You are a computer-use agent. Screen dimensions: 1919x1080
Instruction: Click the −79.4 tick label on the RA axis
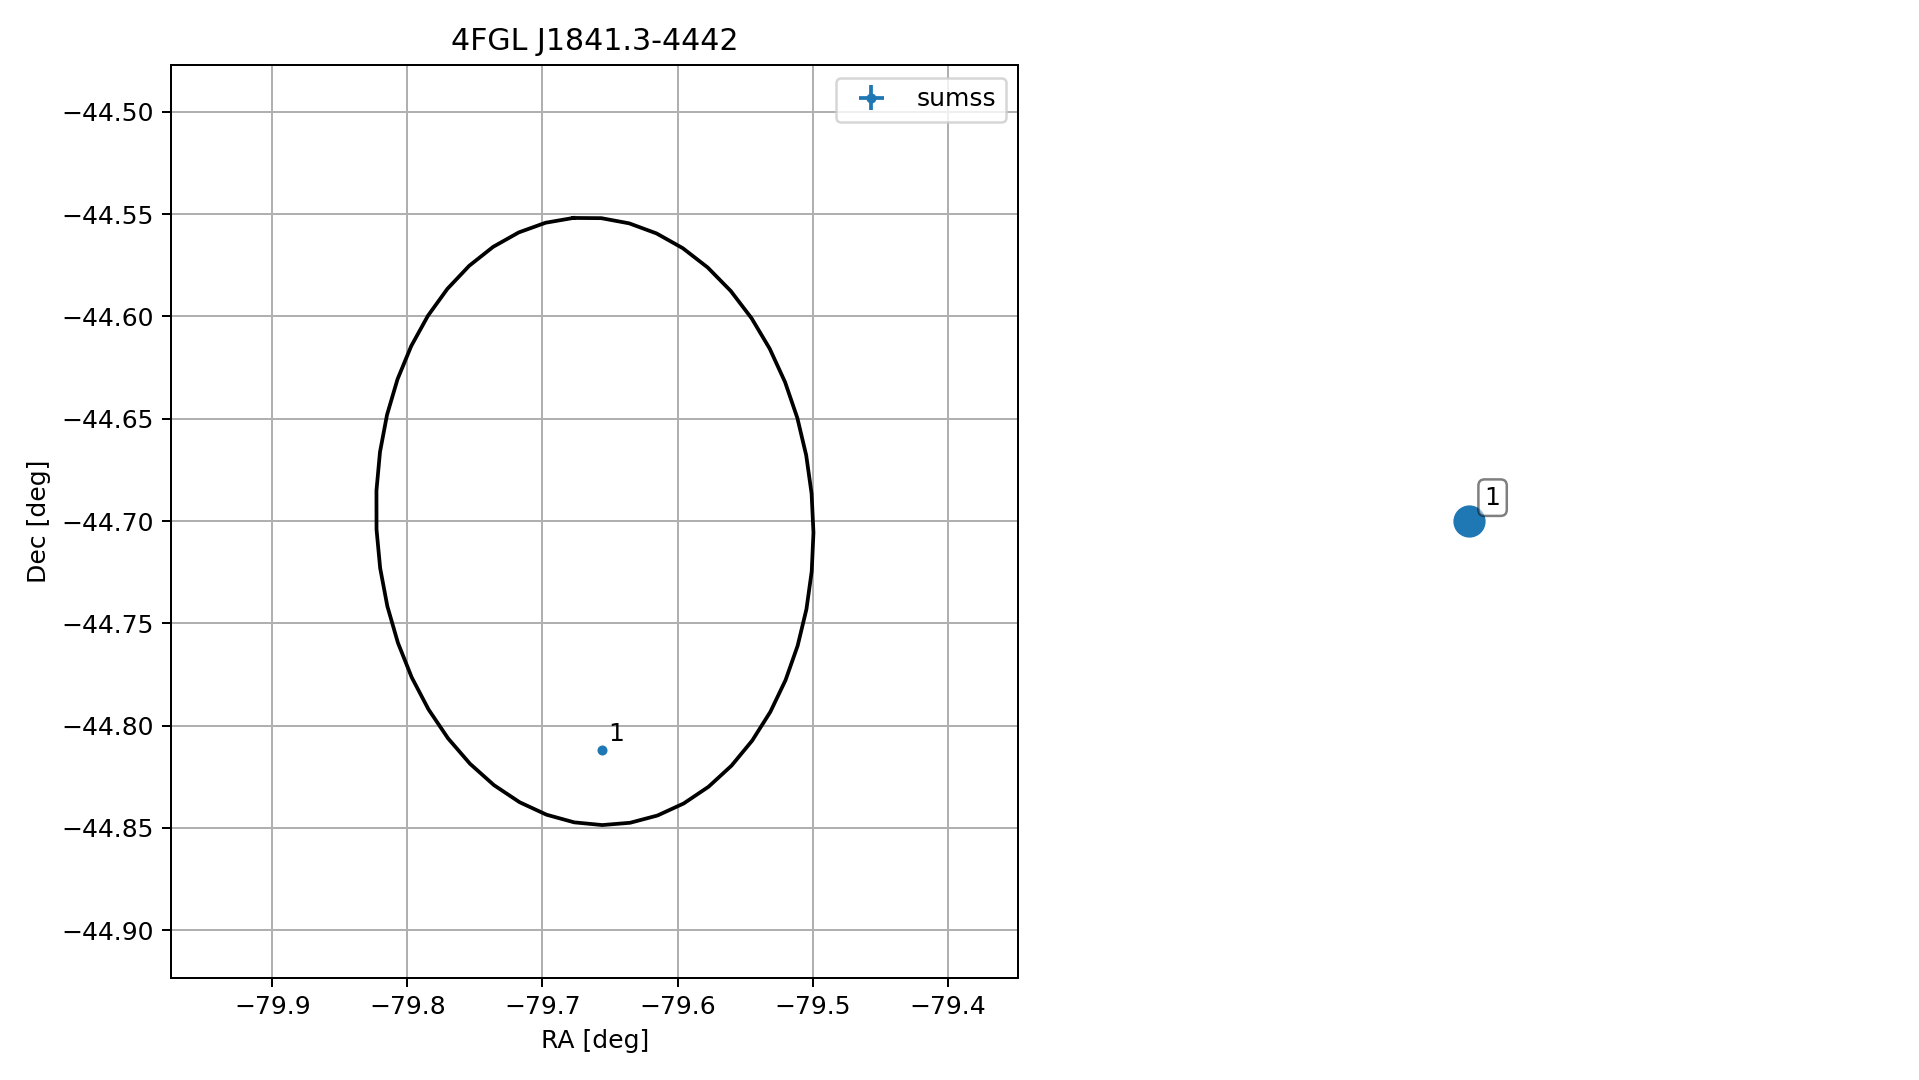948,1006
